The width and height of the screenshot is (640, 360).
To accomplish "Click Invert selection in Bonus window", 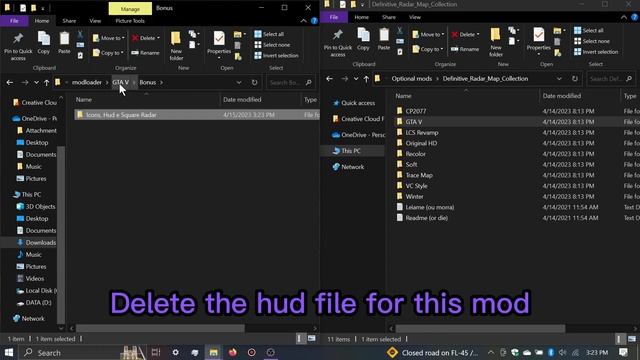I will coord(276,56).
